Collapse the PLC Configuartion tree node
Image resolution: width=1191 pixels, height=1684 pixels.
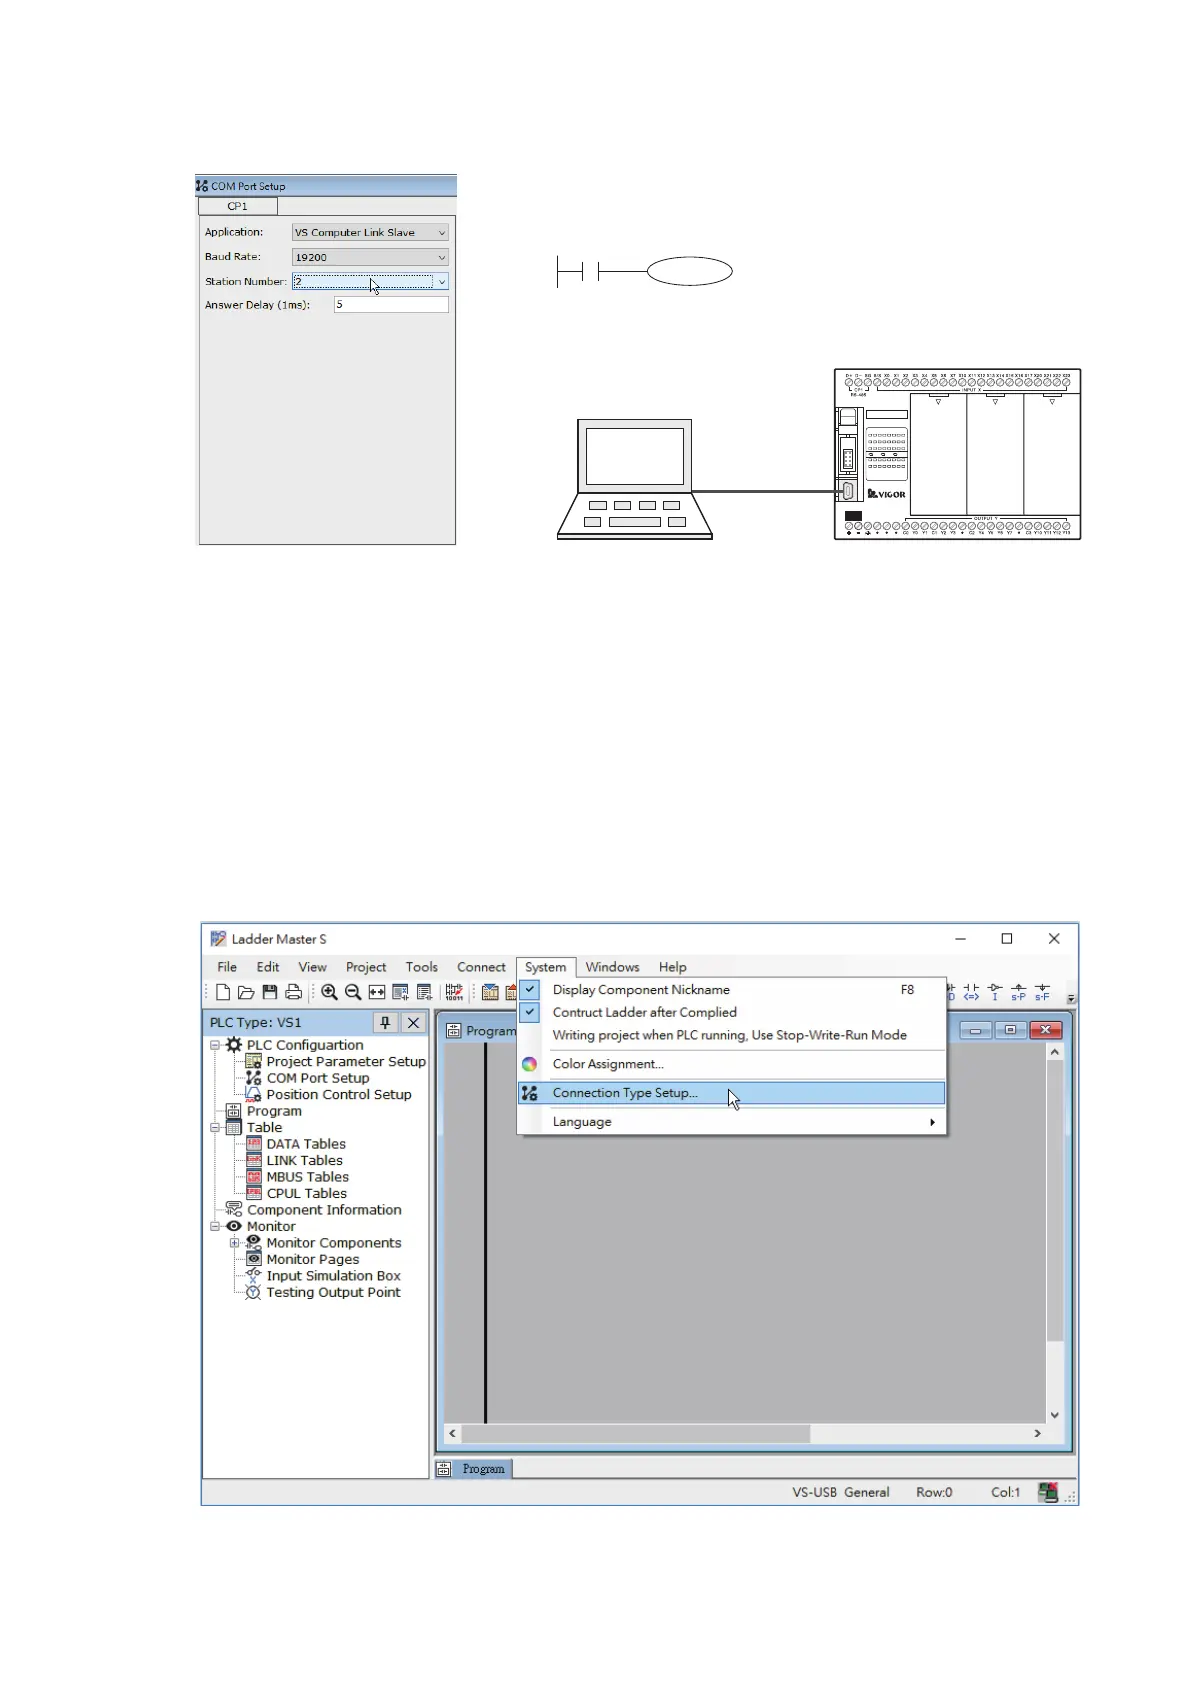coord(215,1045)
